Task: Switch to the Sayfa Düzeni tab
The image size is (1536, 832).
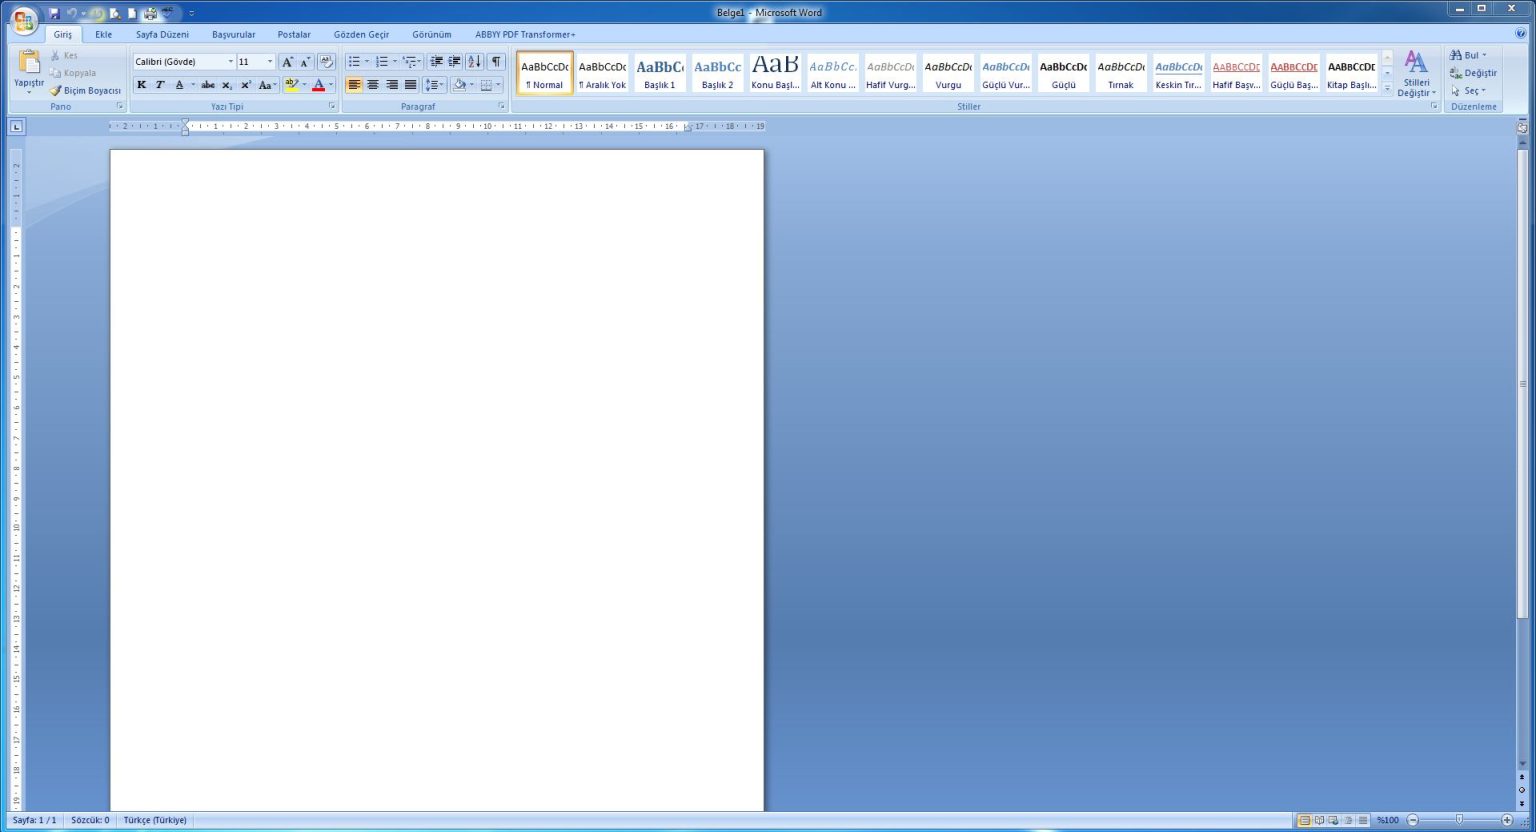Action: (162, 35)
